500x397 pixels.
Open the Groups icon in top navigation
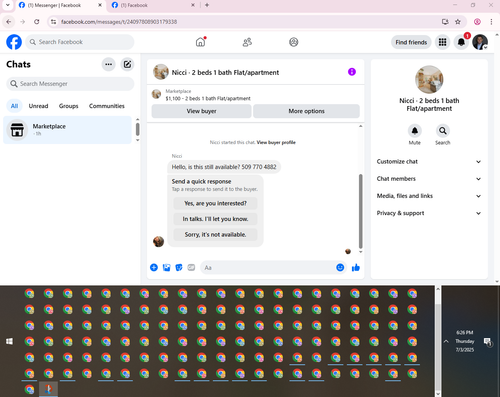(294, 42)
